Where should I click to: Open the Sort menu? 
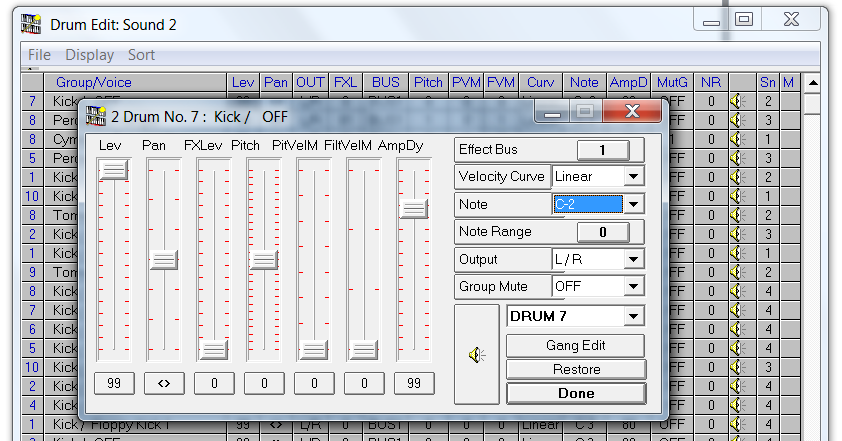[141, 55]
